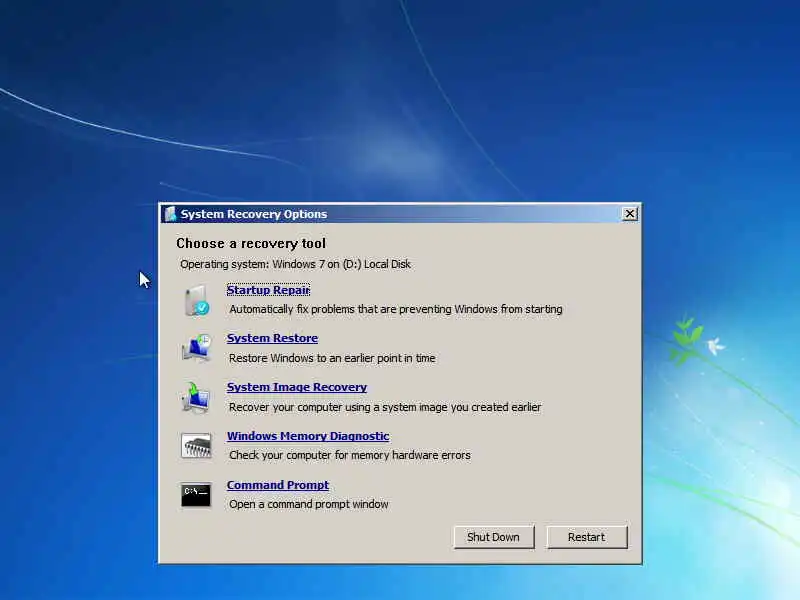The image size is (800, 600).
Task: Click the Command Prompt console icon
Action: click(196, 494)
